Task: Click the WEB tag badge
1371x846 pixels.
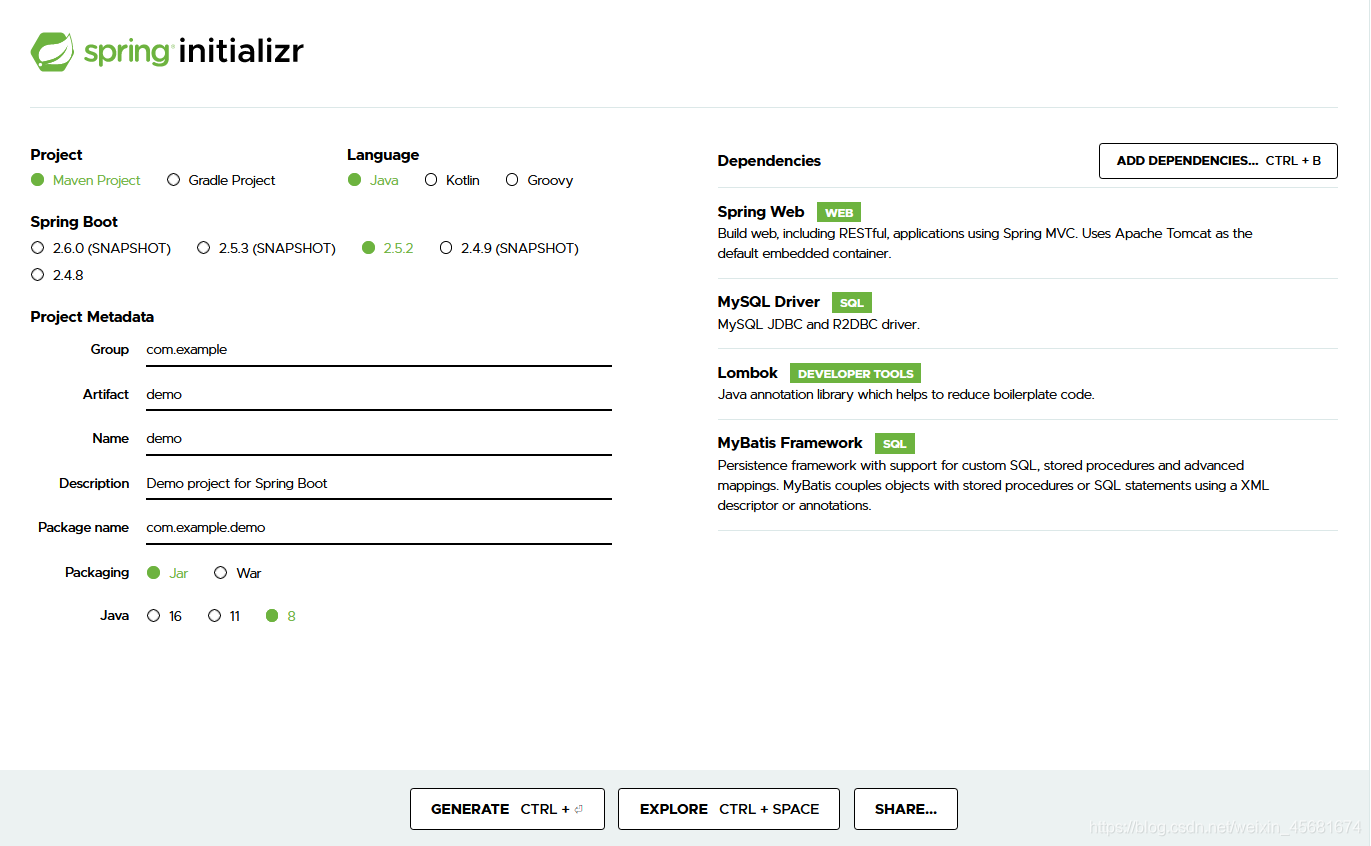Action: (839, 213)
